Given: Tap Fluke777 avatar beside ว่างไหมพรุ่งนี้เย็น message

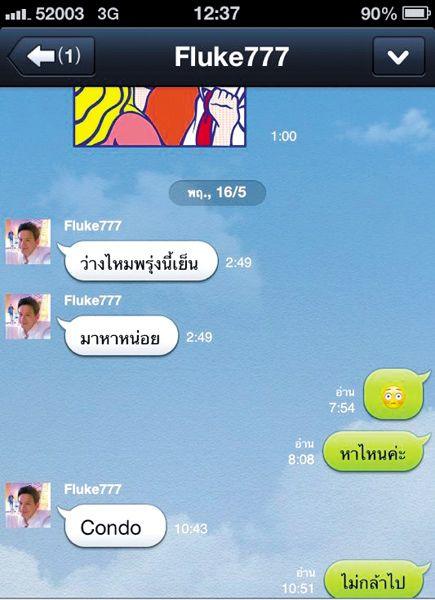Looking at the screenshot, I should click(x=28, y=241).
